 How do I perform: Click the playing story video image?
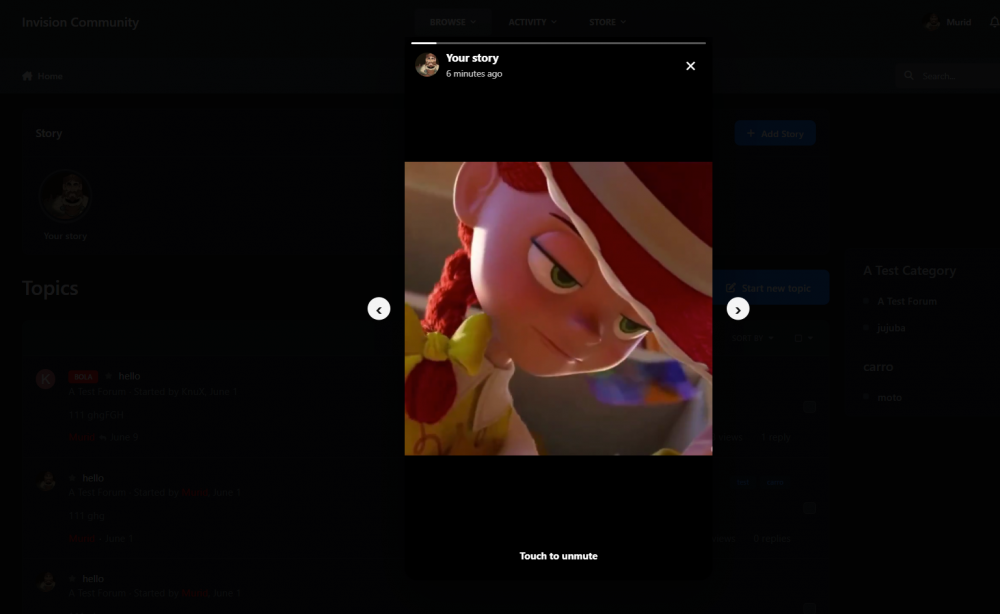(558, 309)
